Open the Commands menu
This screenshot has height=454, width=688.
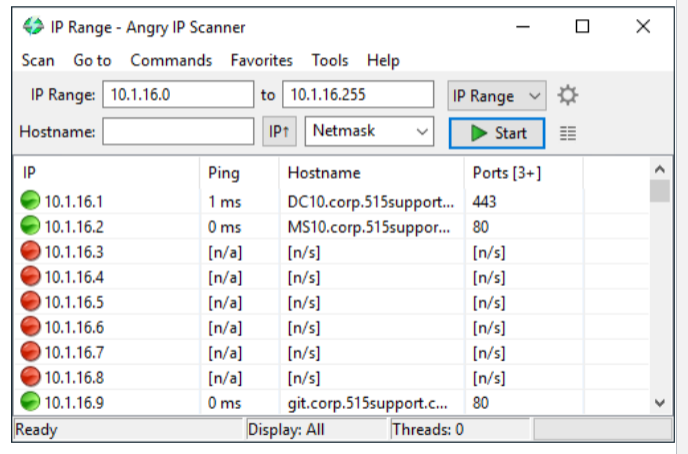click(171, 60)
